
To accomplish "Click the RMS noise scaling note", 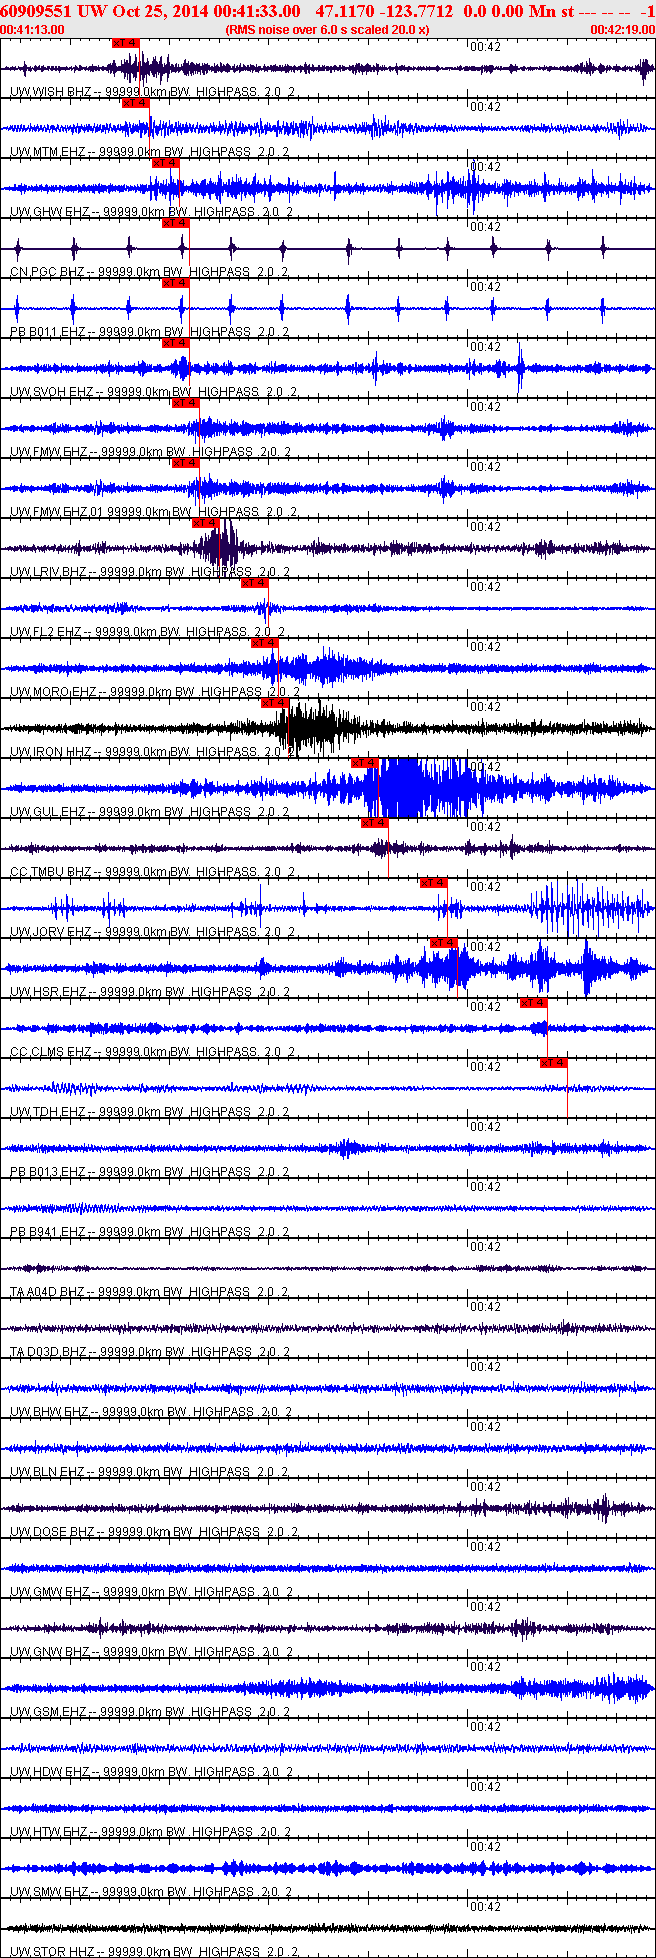I will point(328,30).
